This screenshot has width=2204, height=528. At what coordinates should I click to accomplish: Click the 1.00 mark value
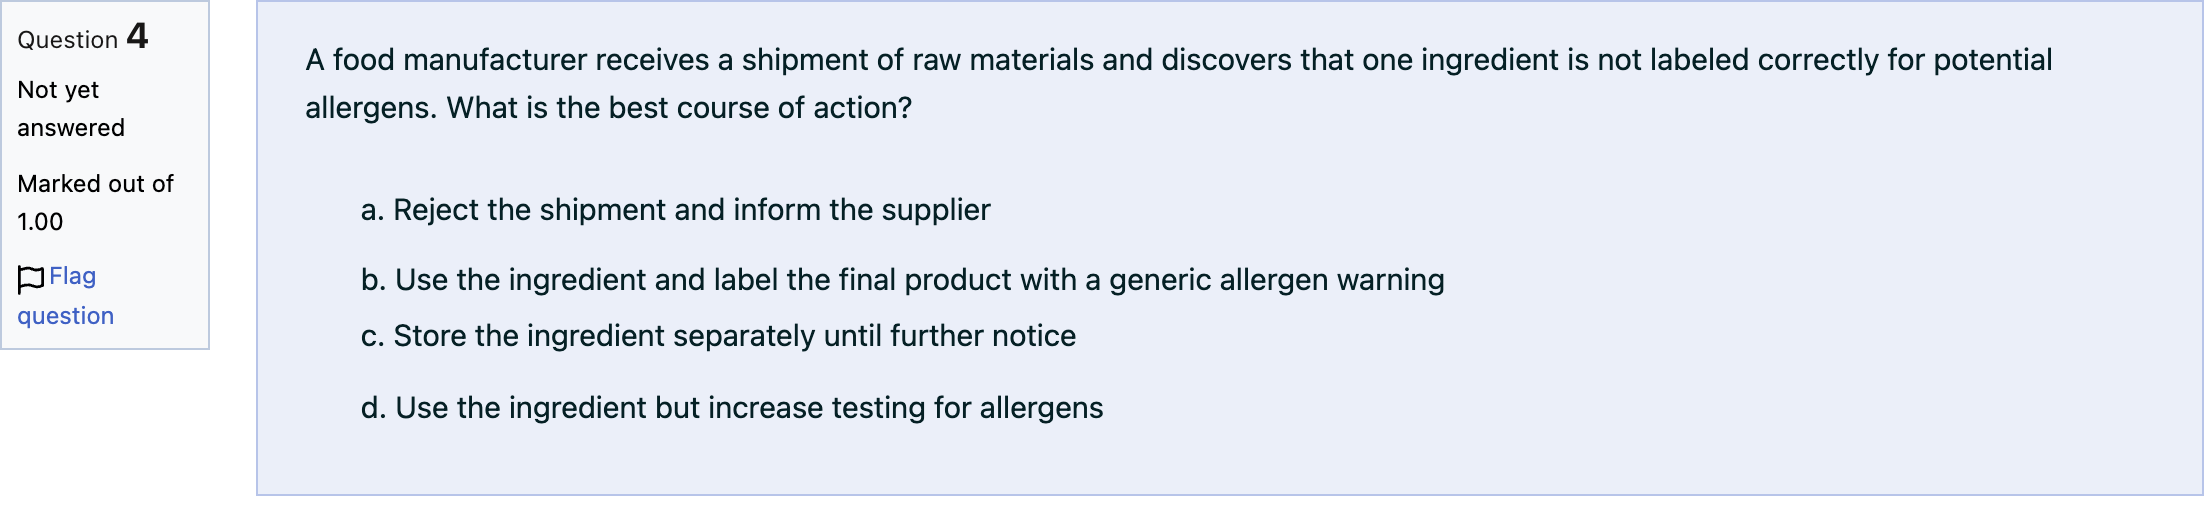40,222
